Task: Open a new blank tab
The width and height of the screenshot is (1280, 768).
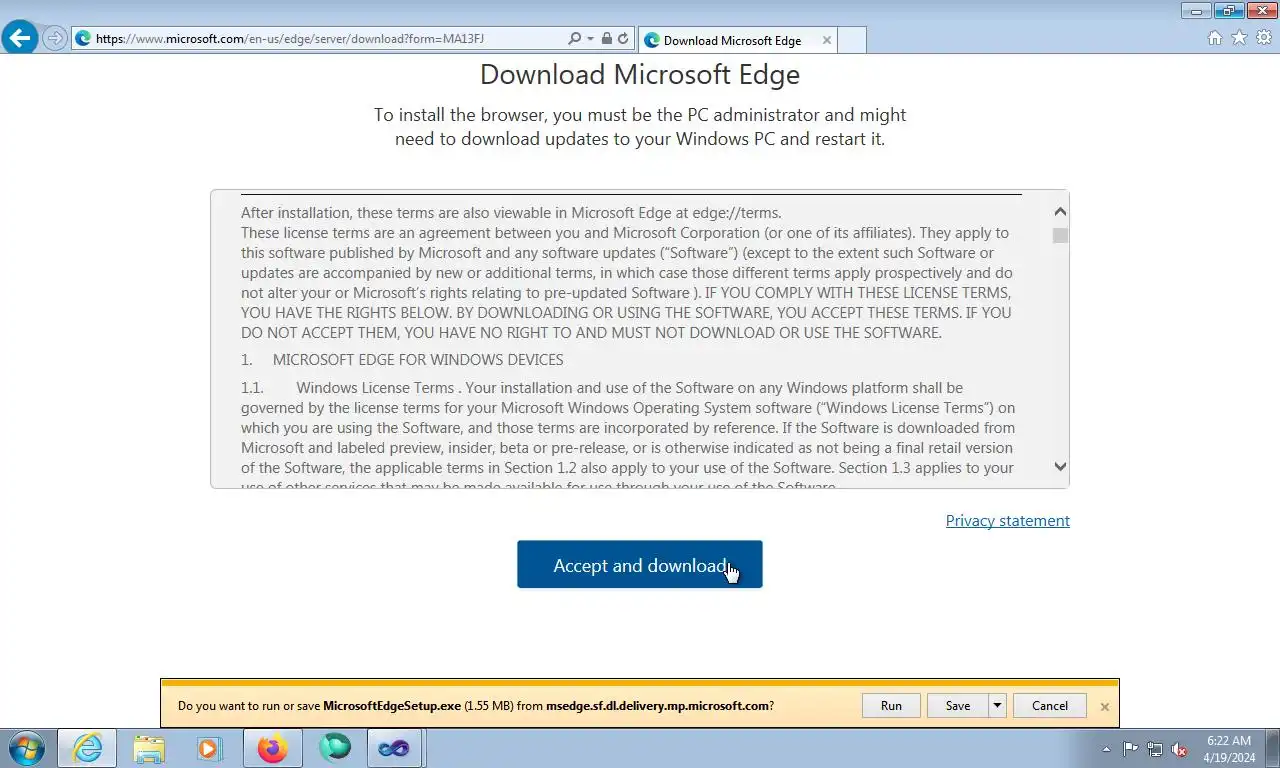Action: [x=851, y=41]
